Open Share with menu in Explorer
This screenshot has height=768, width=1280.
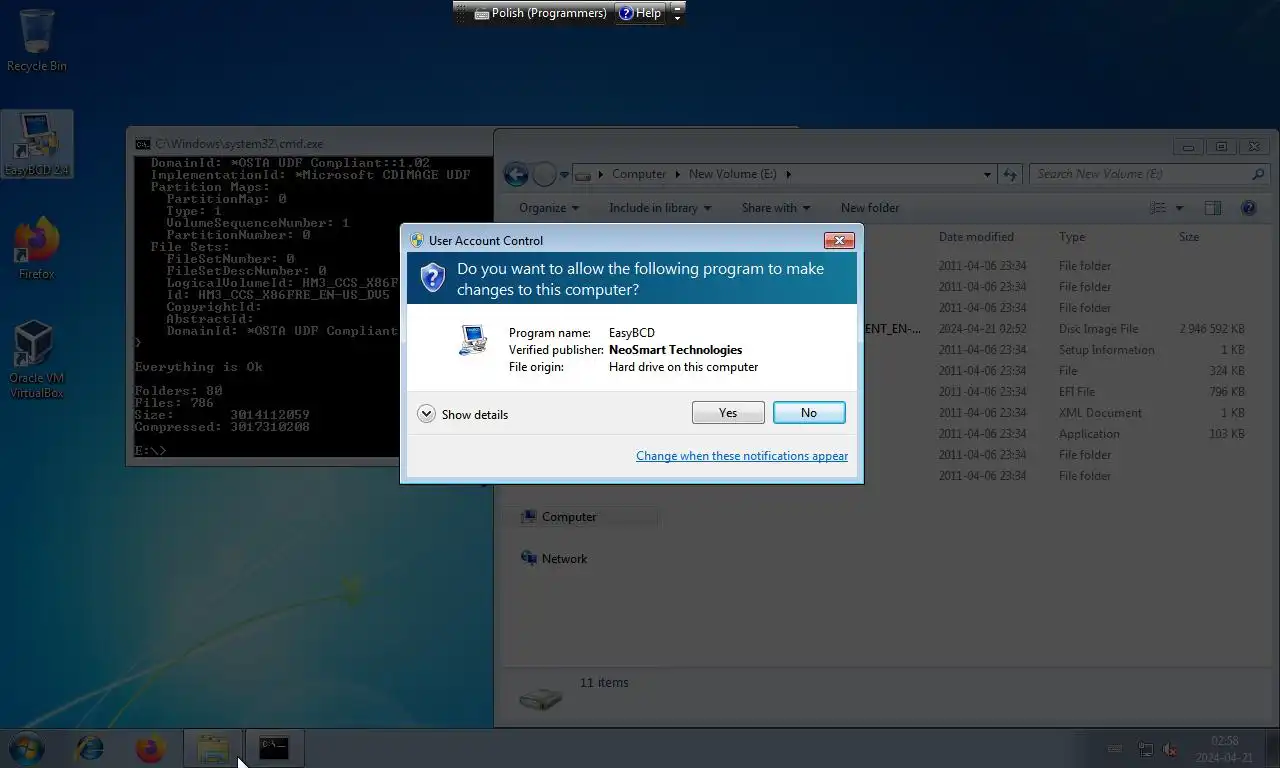tap(775, 208)
